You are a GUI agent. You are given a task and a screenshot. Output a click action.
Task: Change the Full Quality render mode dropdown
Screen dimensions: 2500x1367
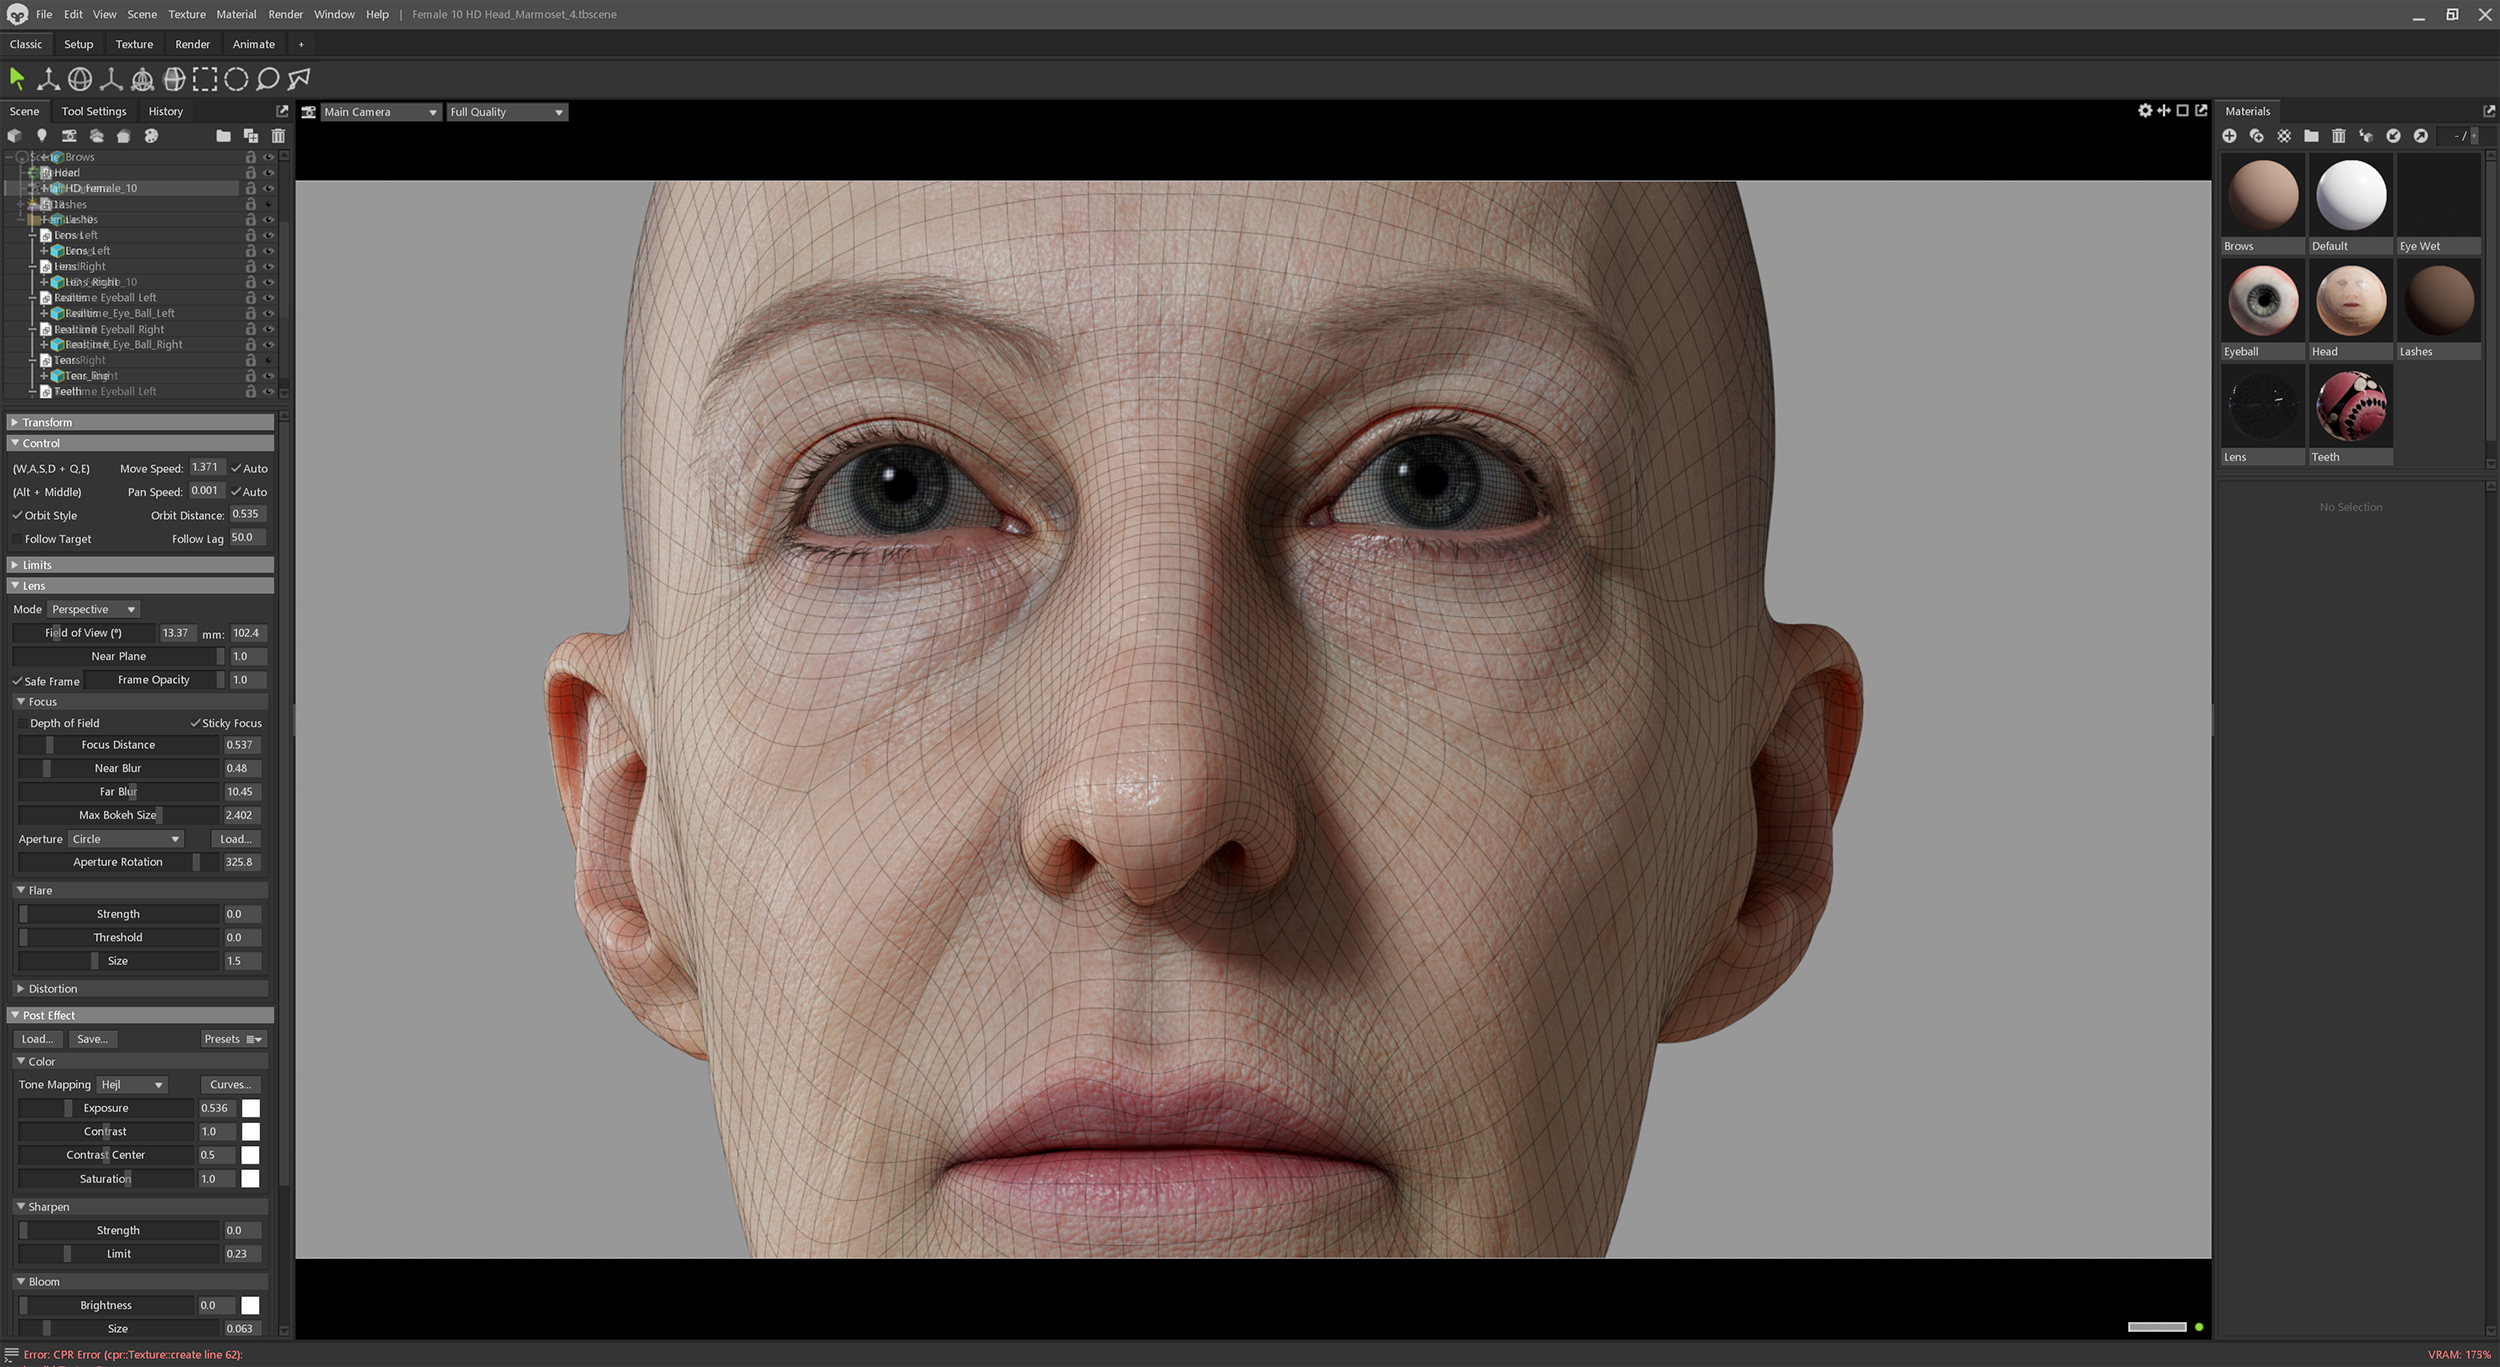[506, 111]
